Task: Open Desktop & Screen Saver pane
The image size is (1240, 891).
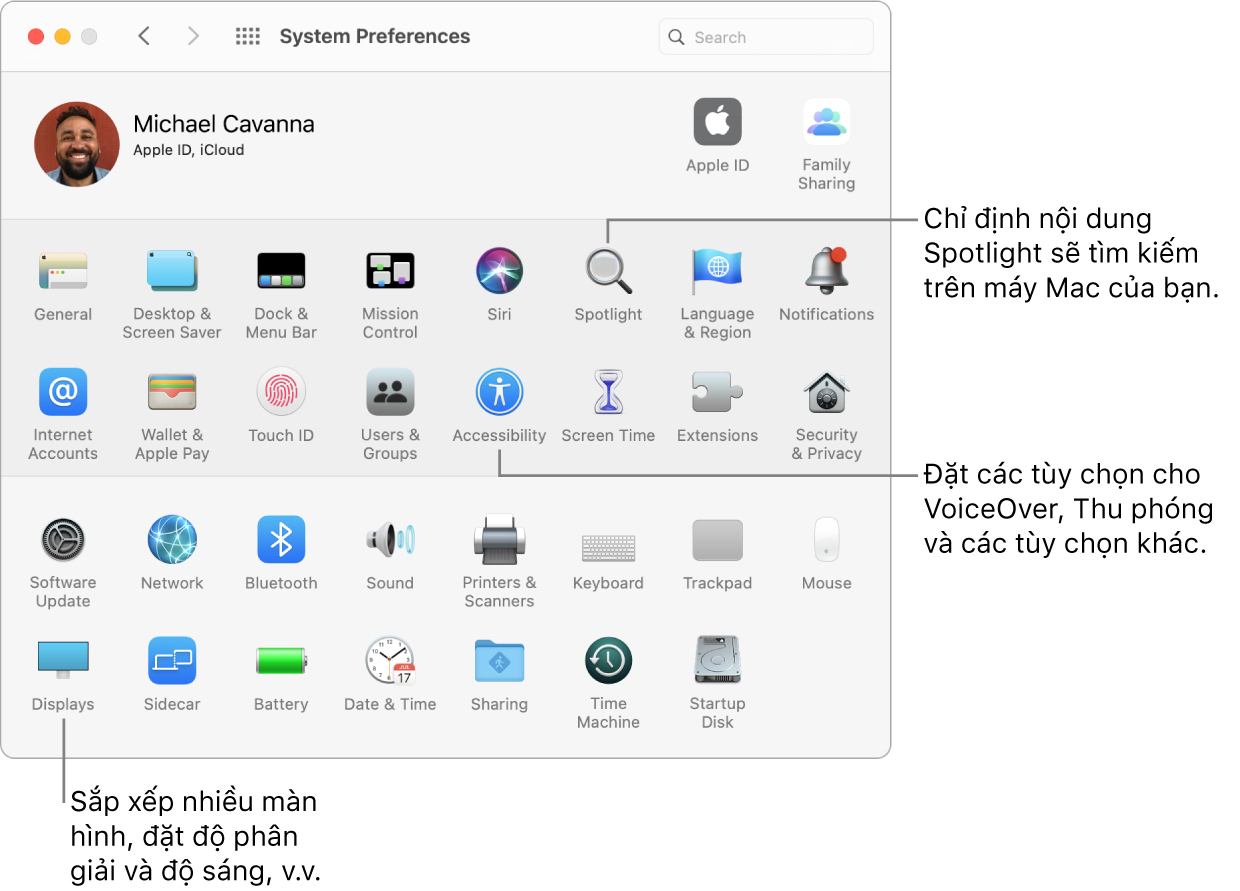Action: point(172,271)
